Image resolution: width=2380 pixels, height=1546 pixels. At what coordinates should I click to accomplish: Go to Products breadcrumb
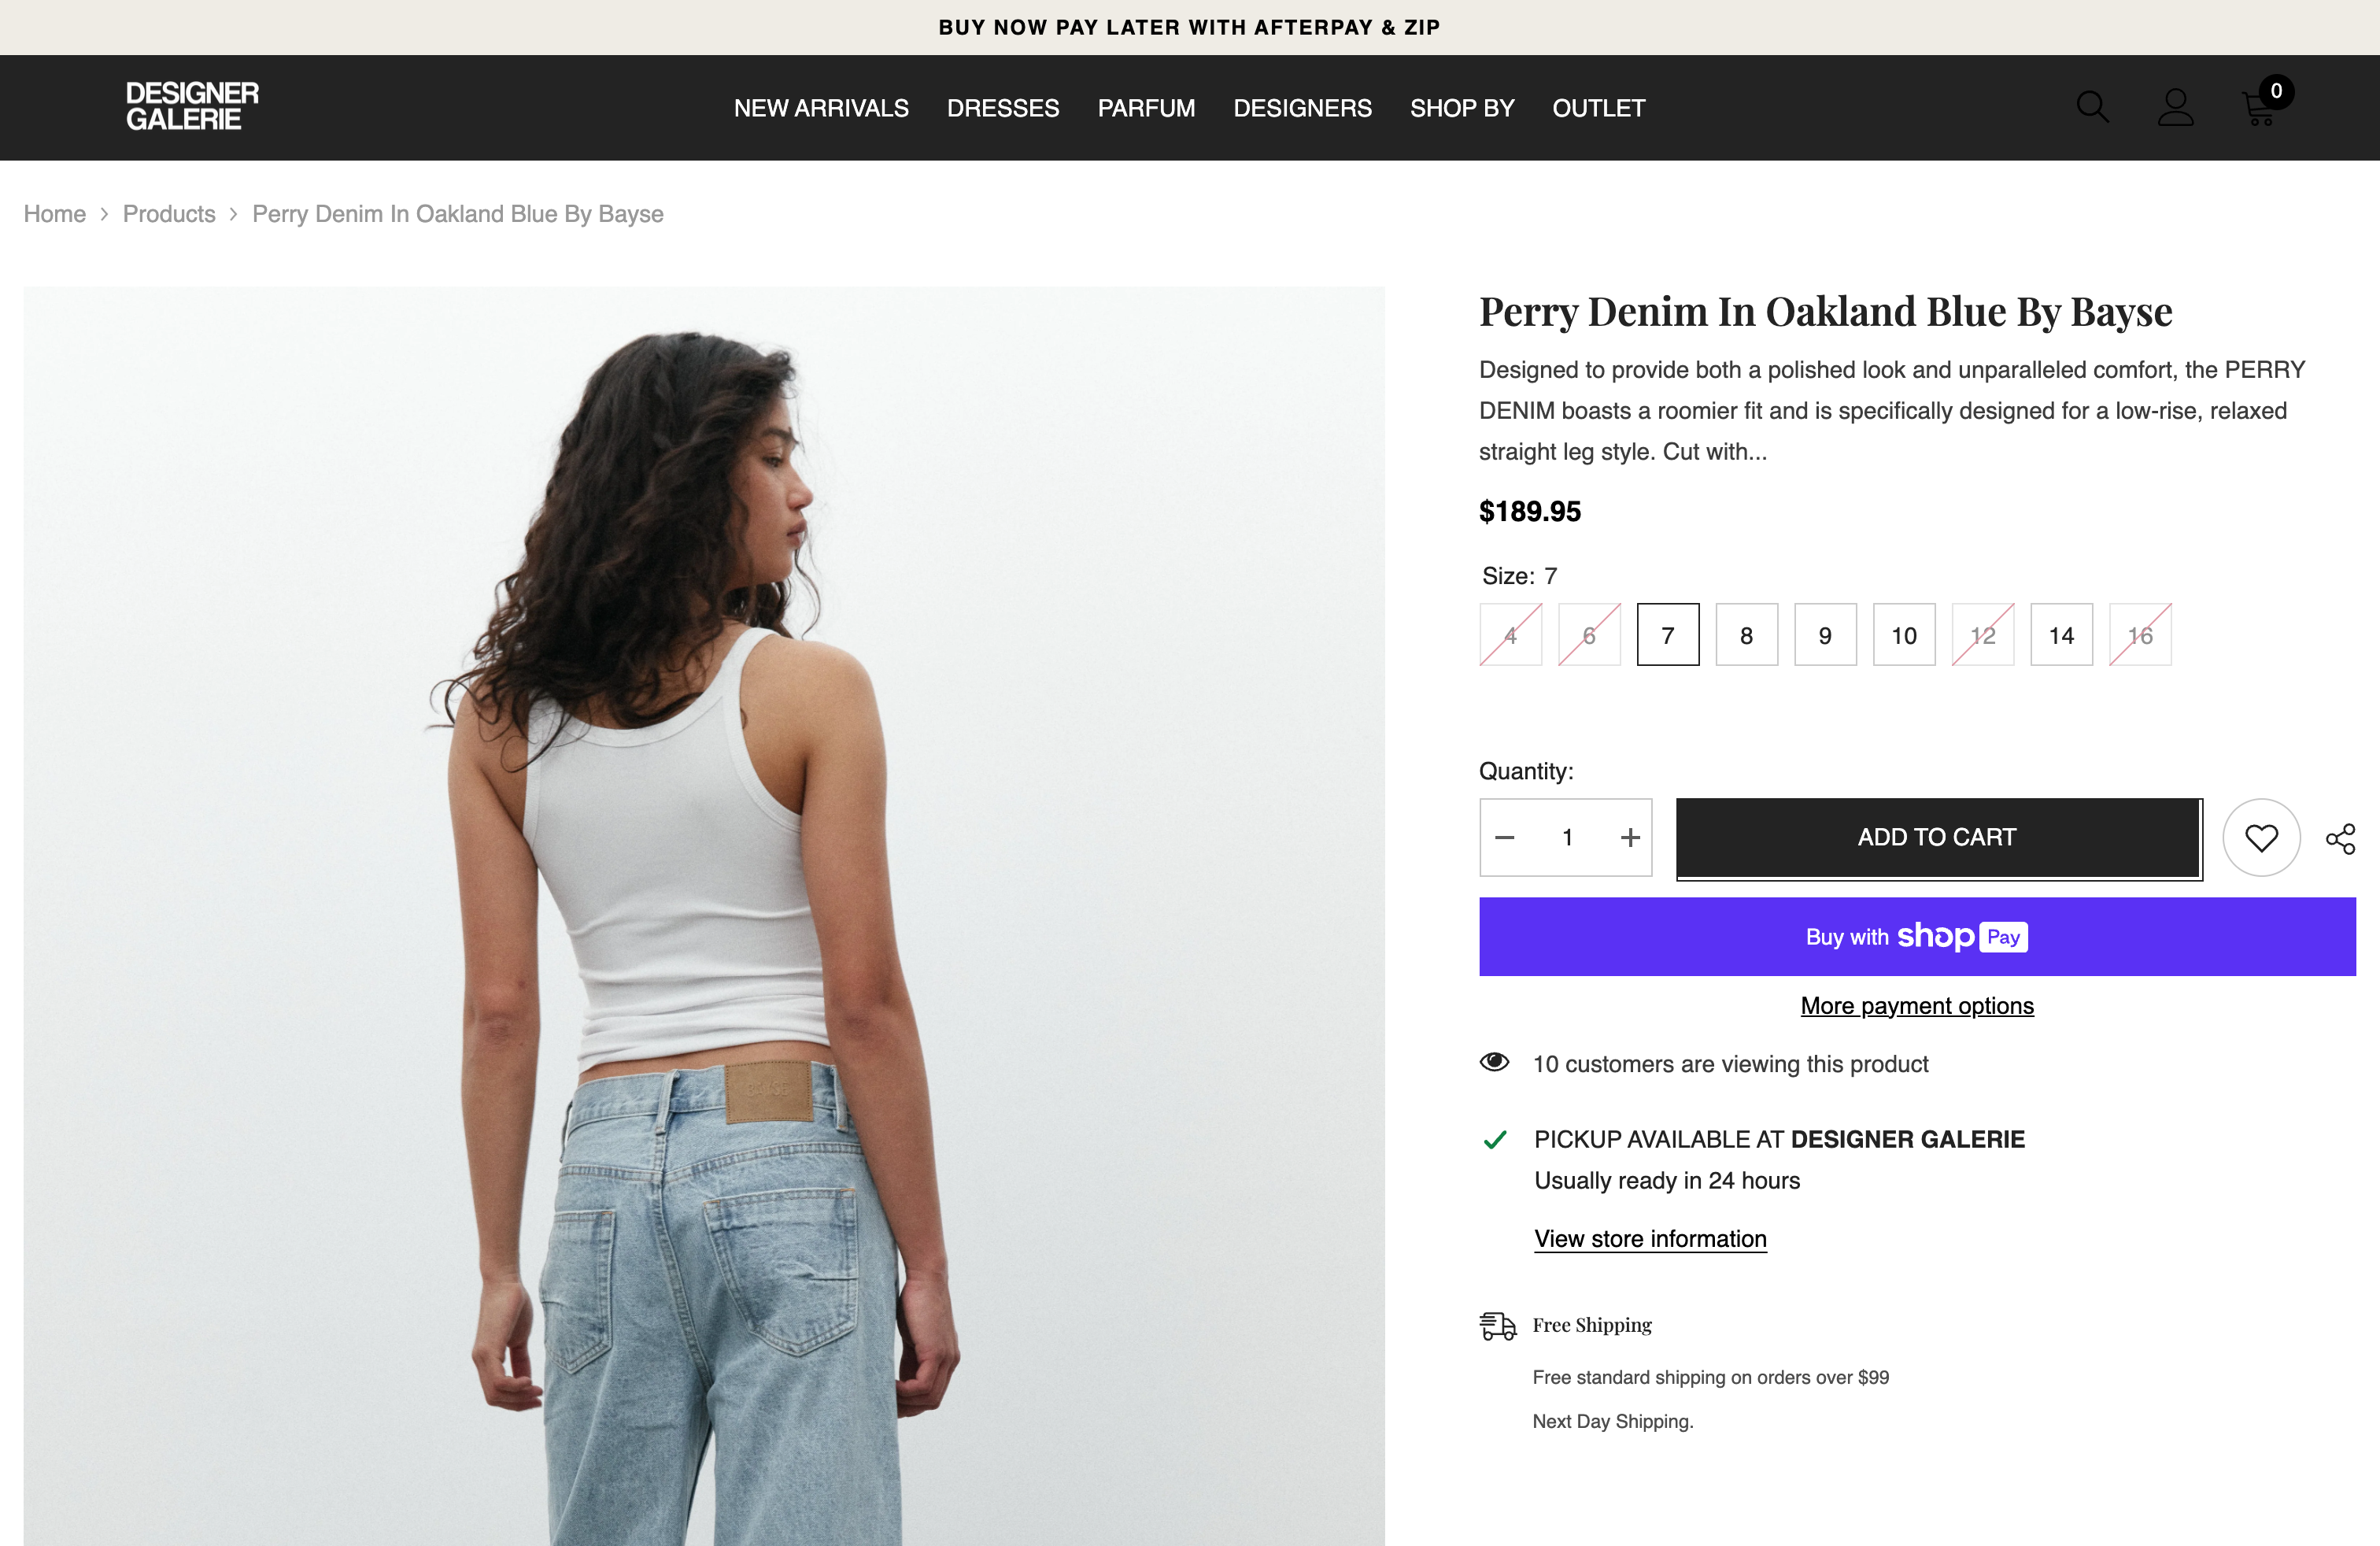tap(169, 214)
